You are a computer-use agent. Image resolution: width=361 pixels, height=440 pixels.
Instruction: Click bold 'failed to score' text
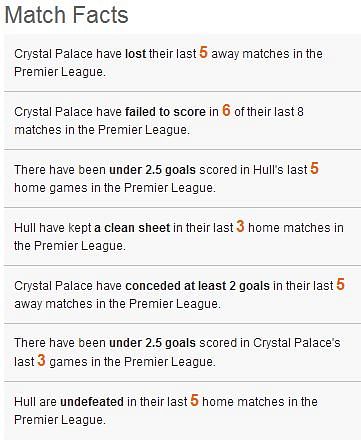[165, 112]
